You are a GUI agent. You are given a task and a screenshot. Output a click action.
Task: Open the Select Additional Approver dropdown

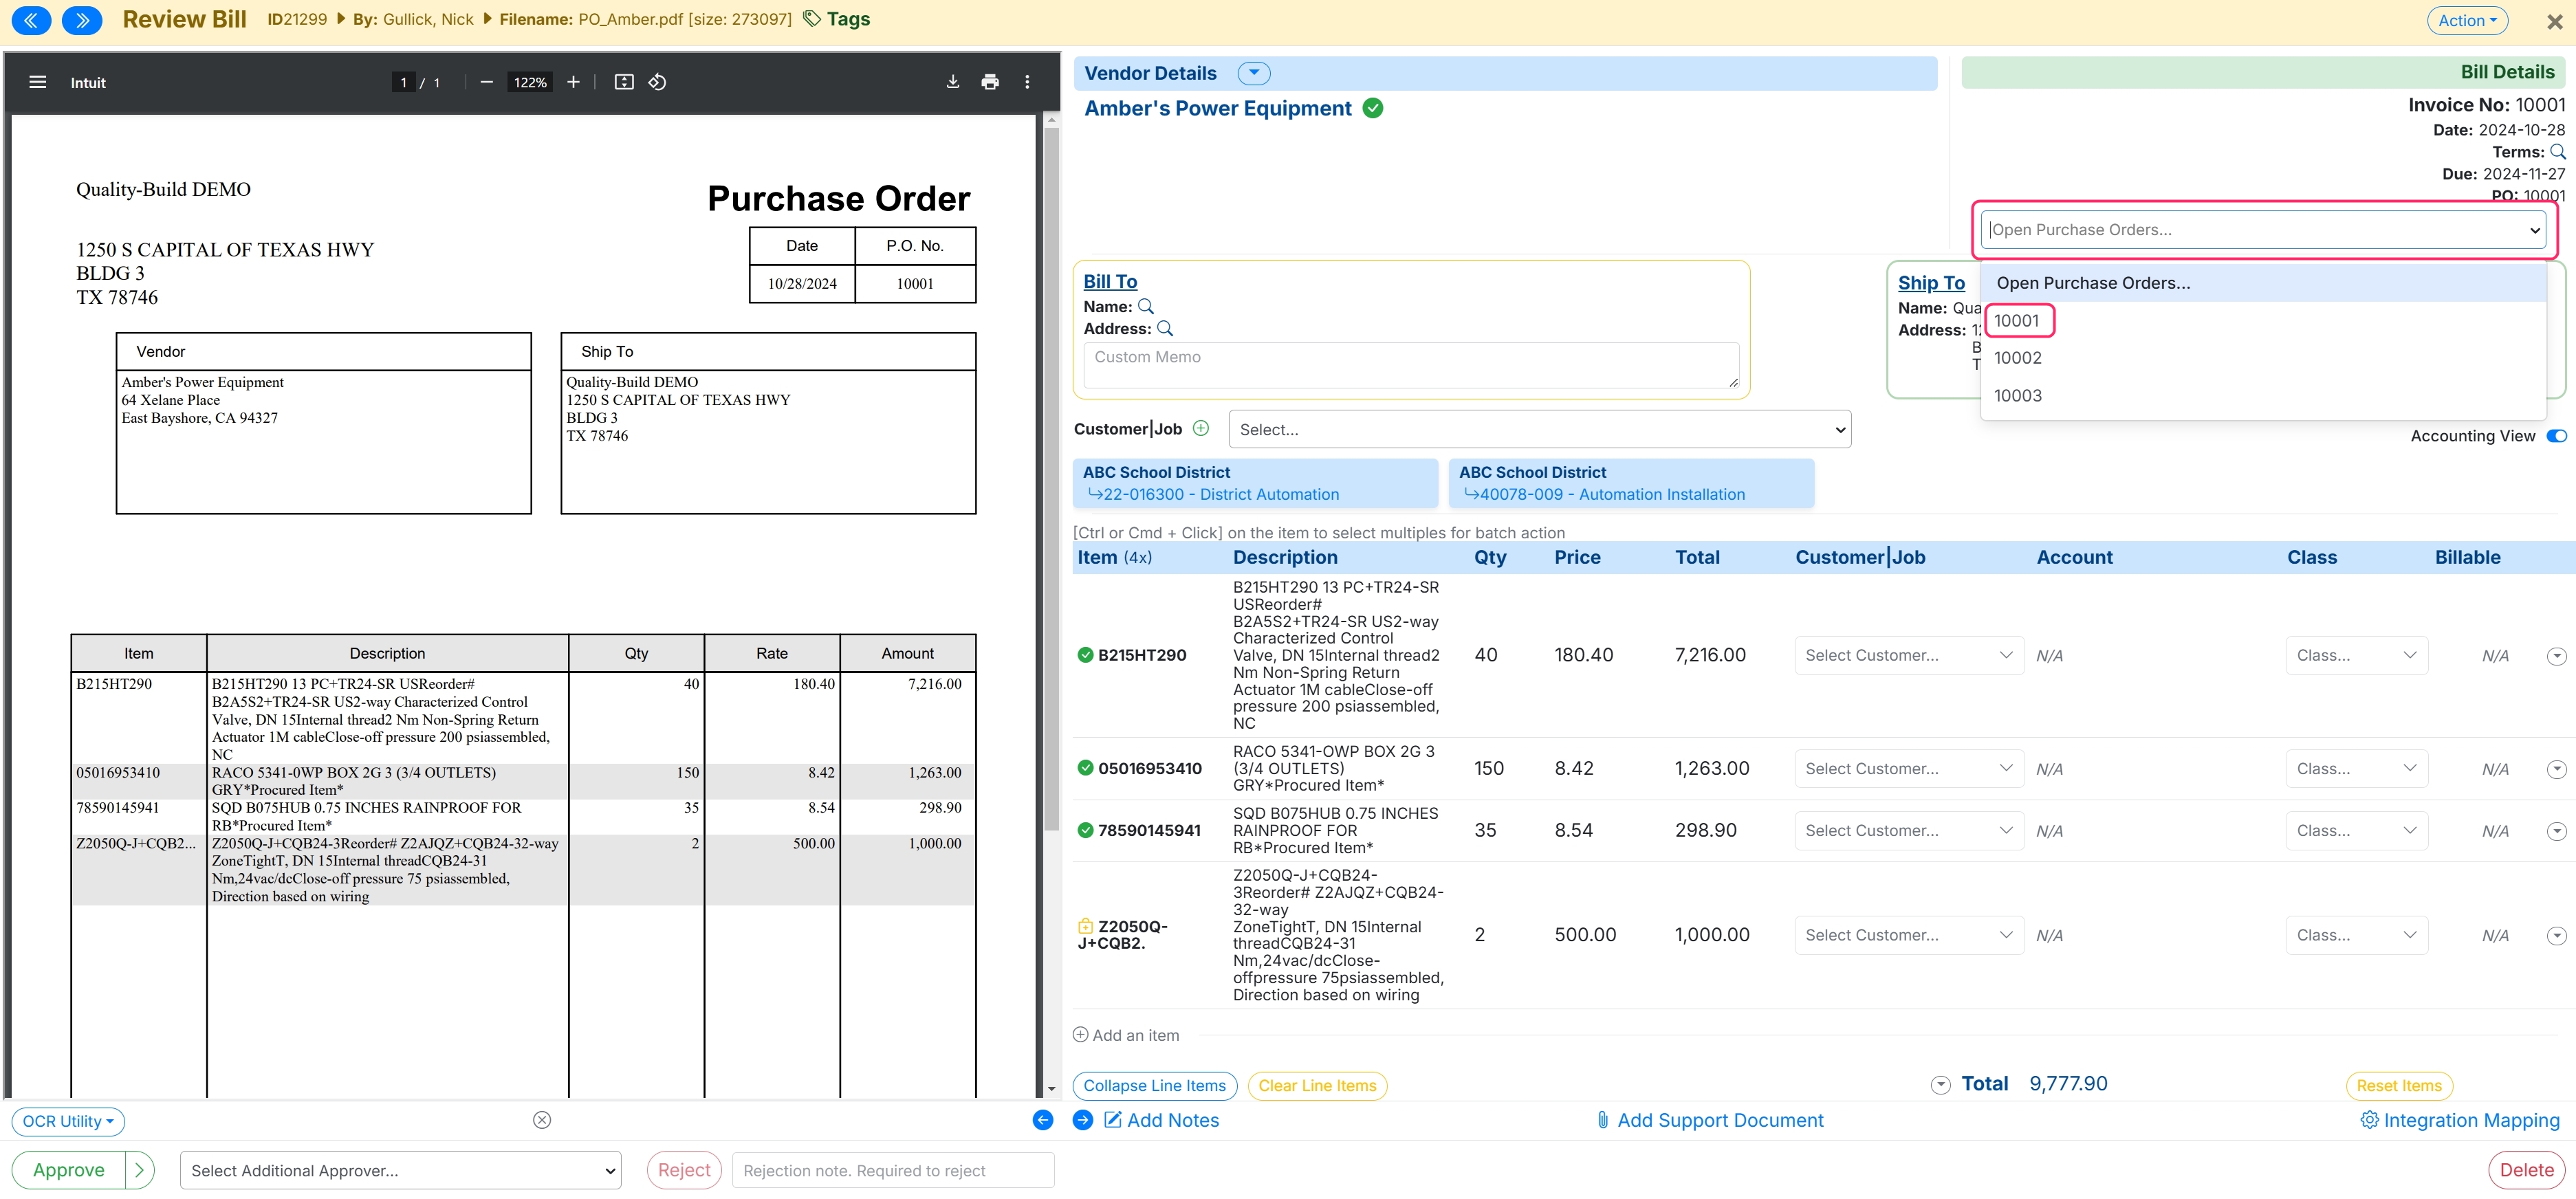[x=401, y=1170]
